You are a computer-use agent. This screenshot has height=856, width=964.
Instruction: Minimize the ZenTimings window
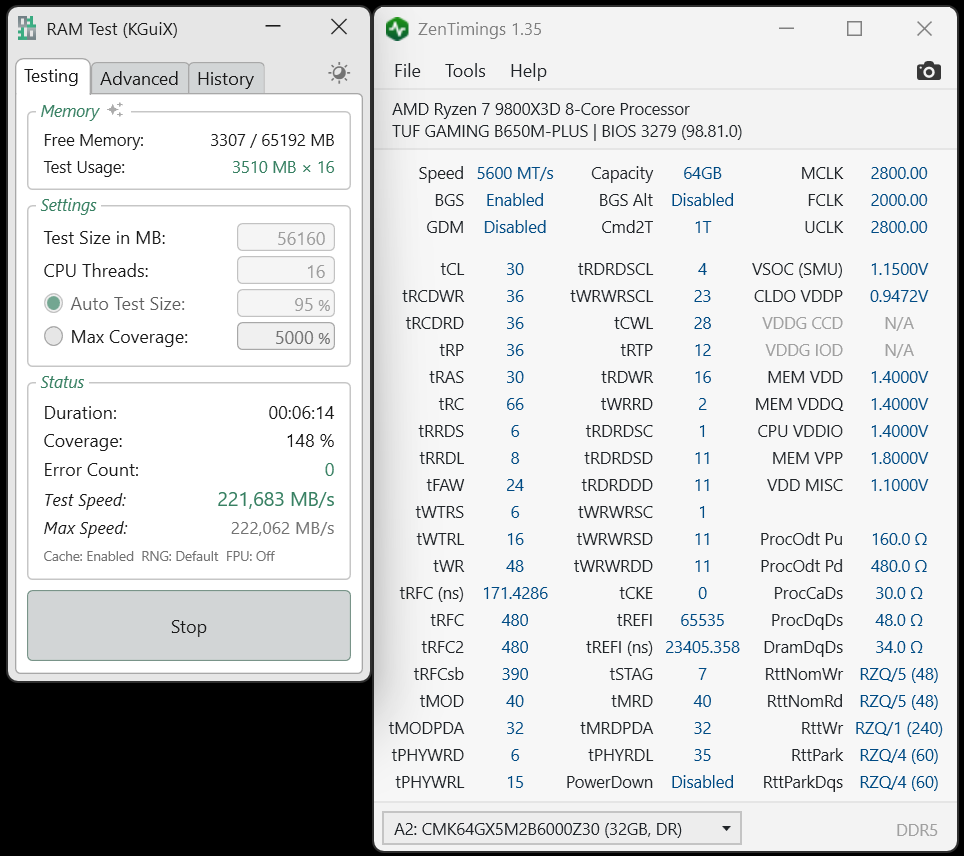[x=786, y=28]
